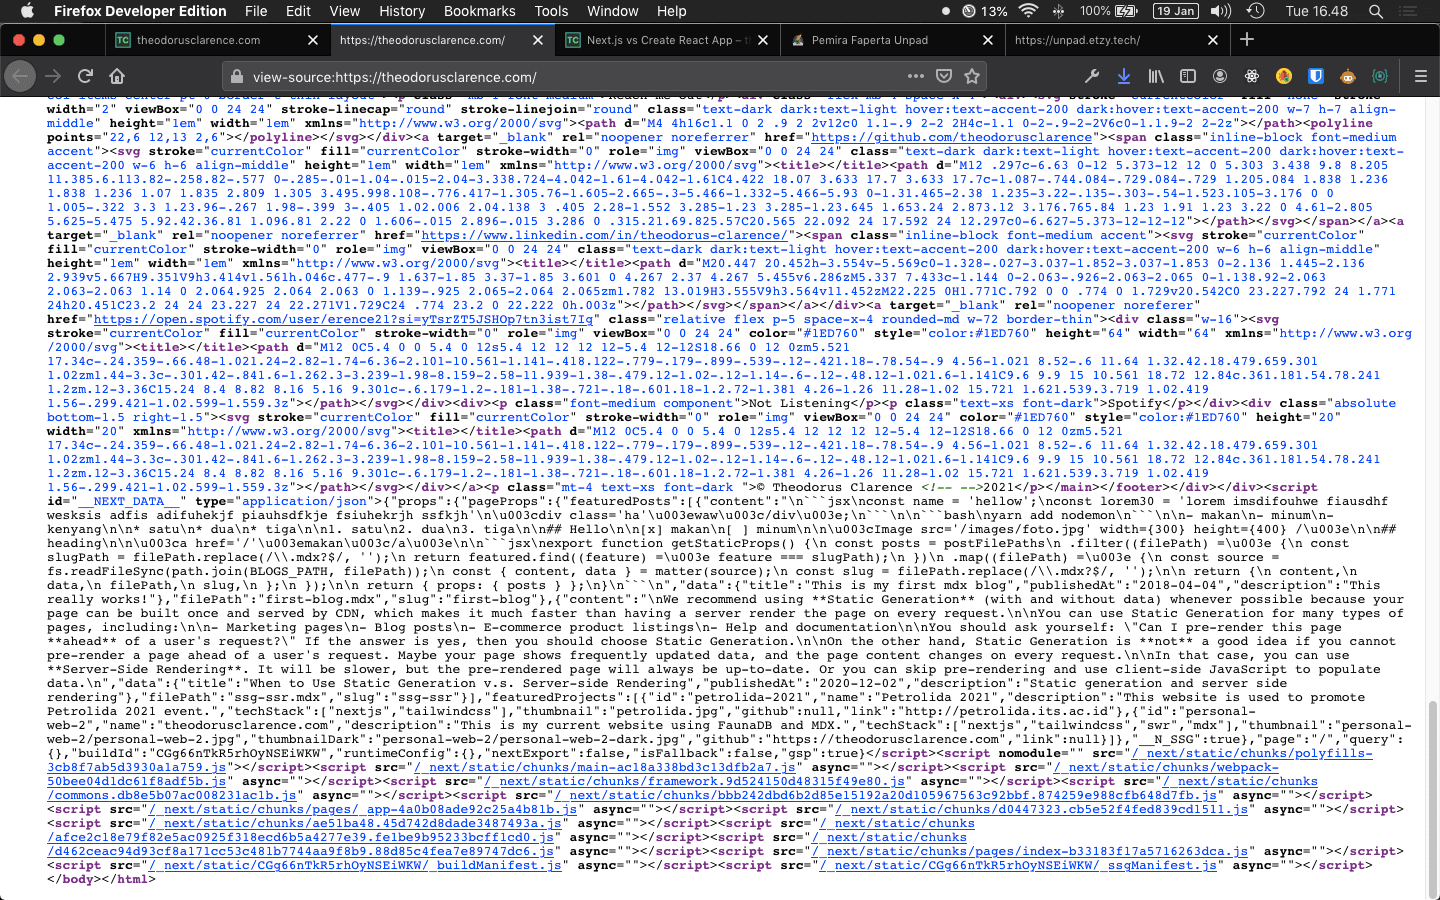Open the Firefox Account avatar icon
This screenshot has width=1440, height=900.
(1220, 76)
